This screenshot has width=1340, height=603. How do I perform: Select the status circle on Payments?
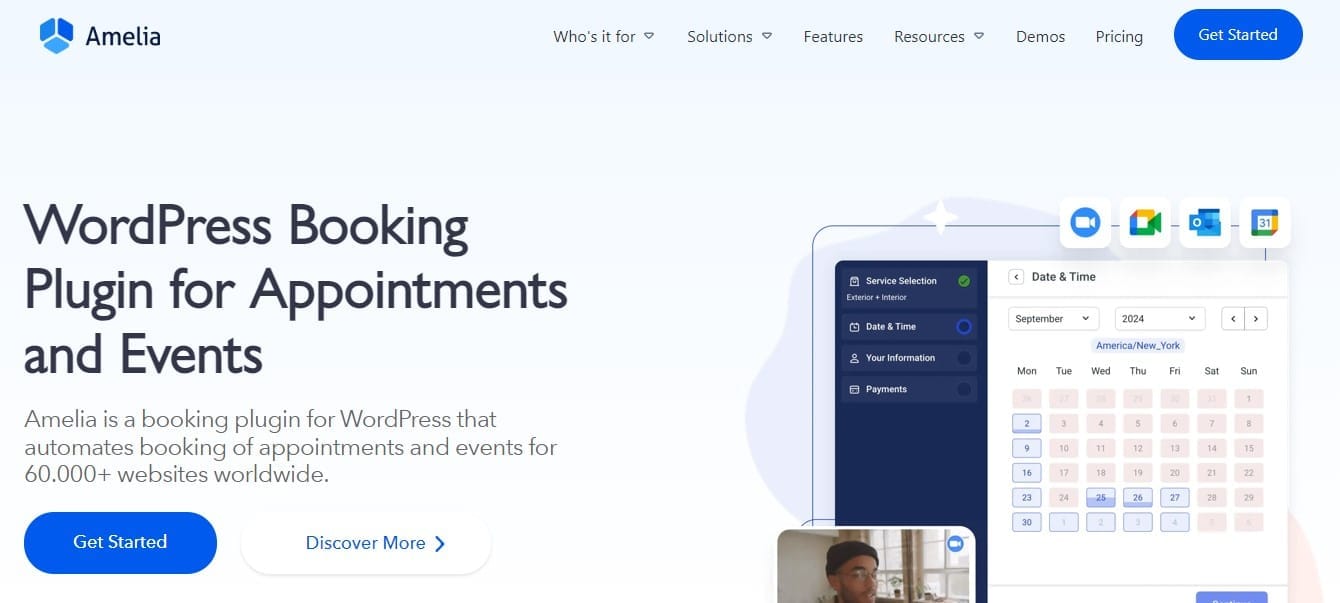pos(964,389)
